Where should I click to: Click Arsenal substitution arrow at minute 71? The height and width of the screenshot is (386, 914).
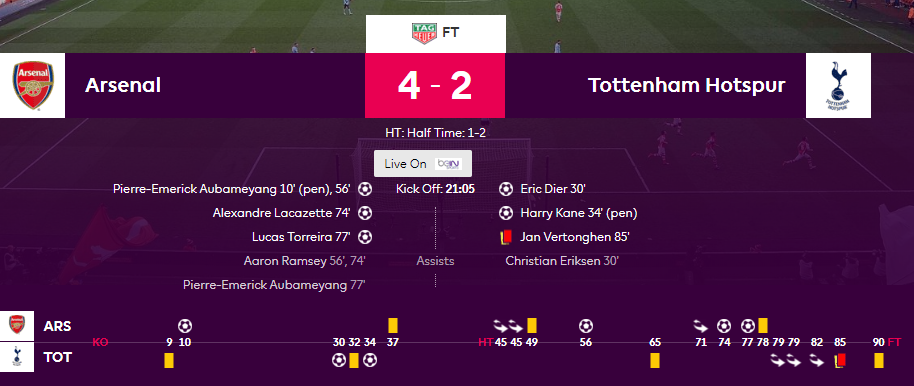point(701,325)
